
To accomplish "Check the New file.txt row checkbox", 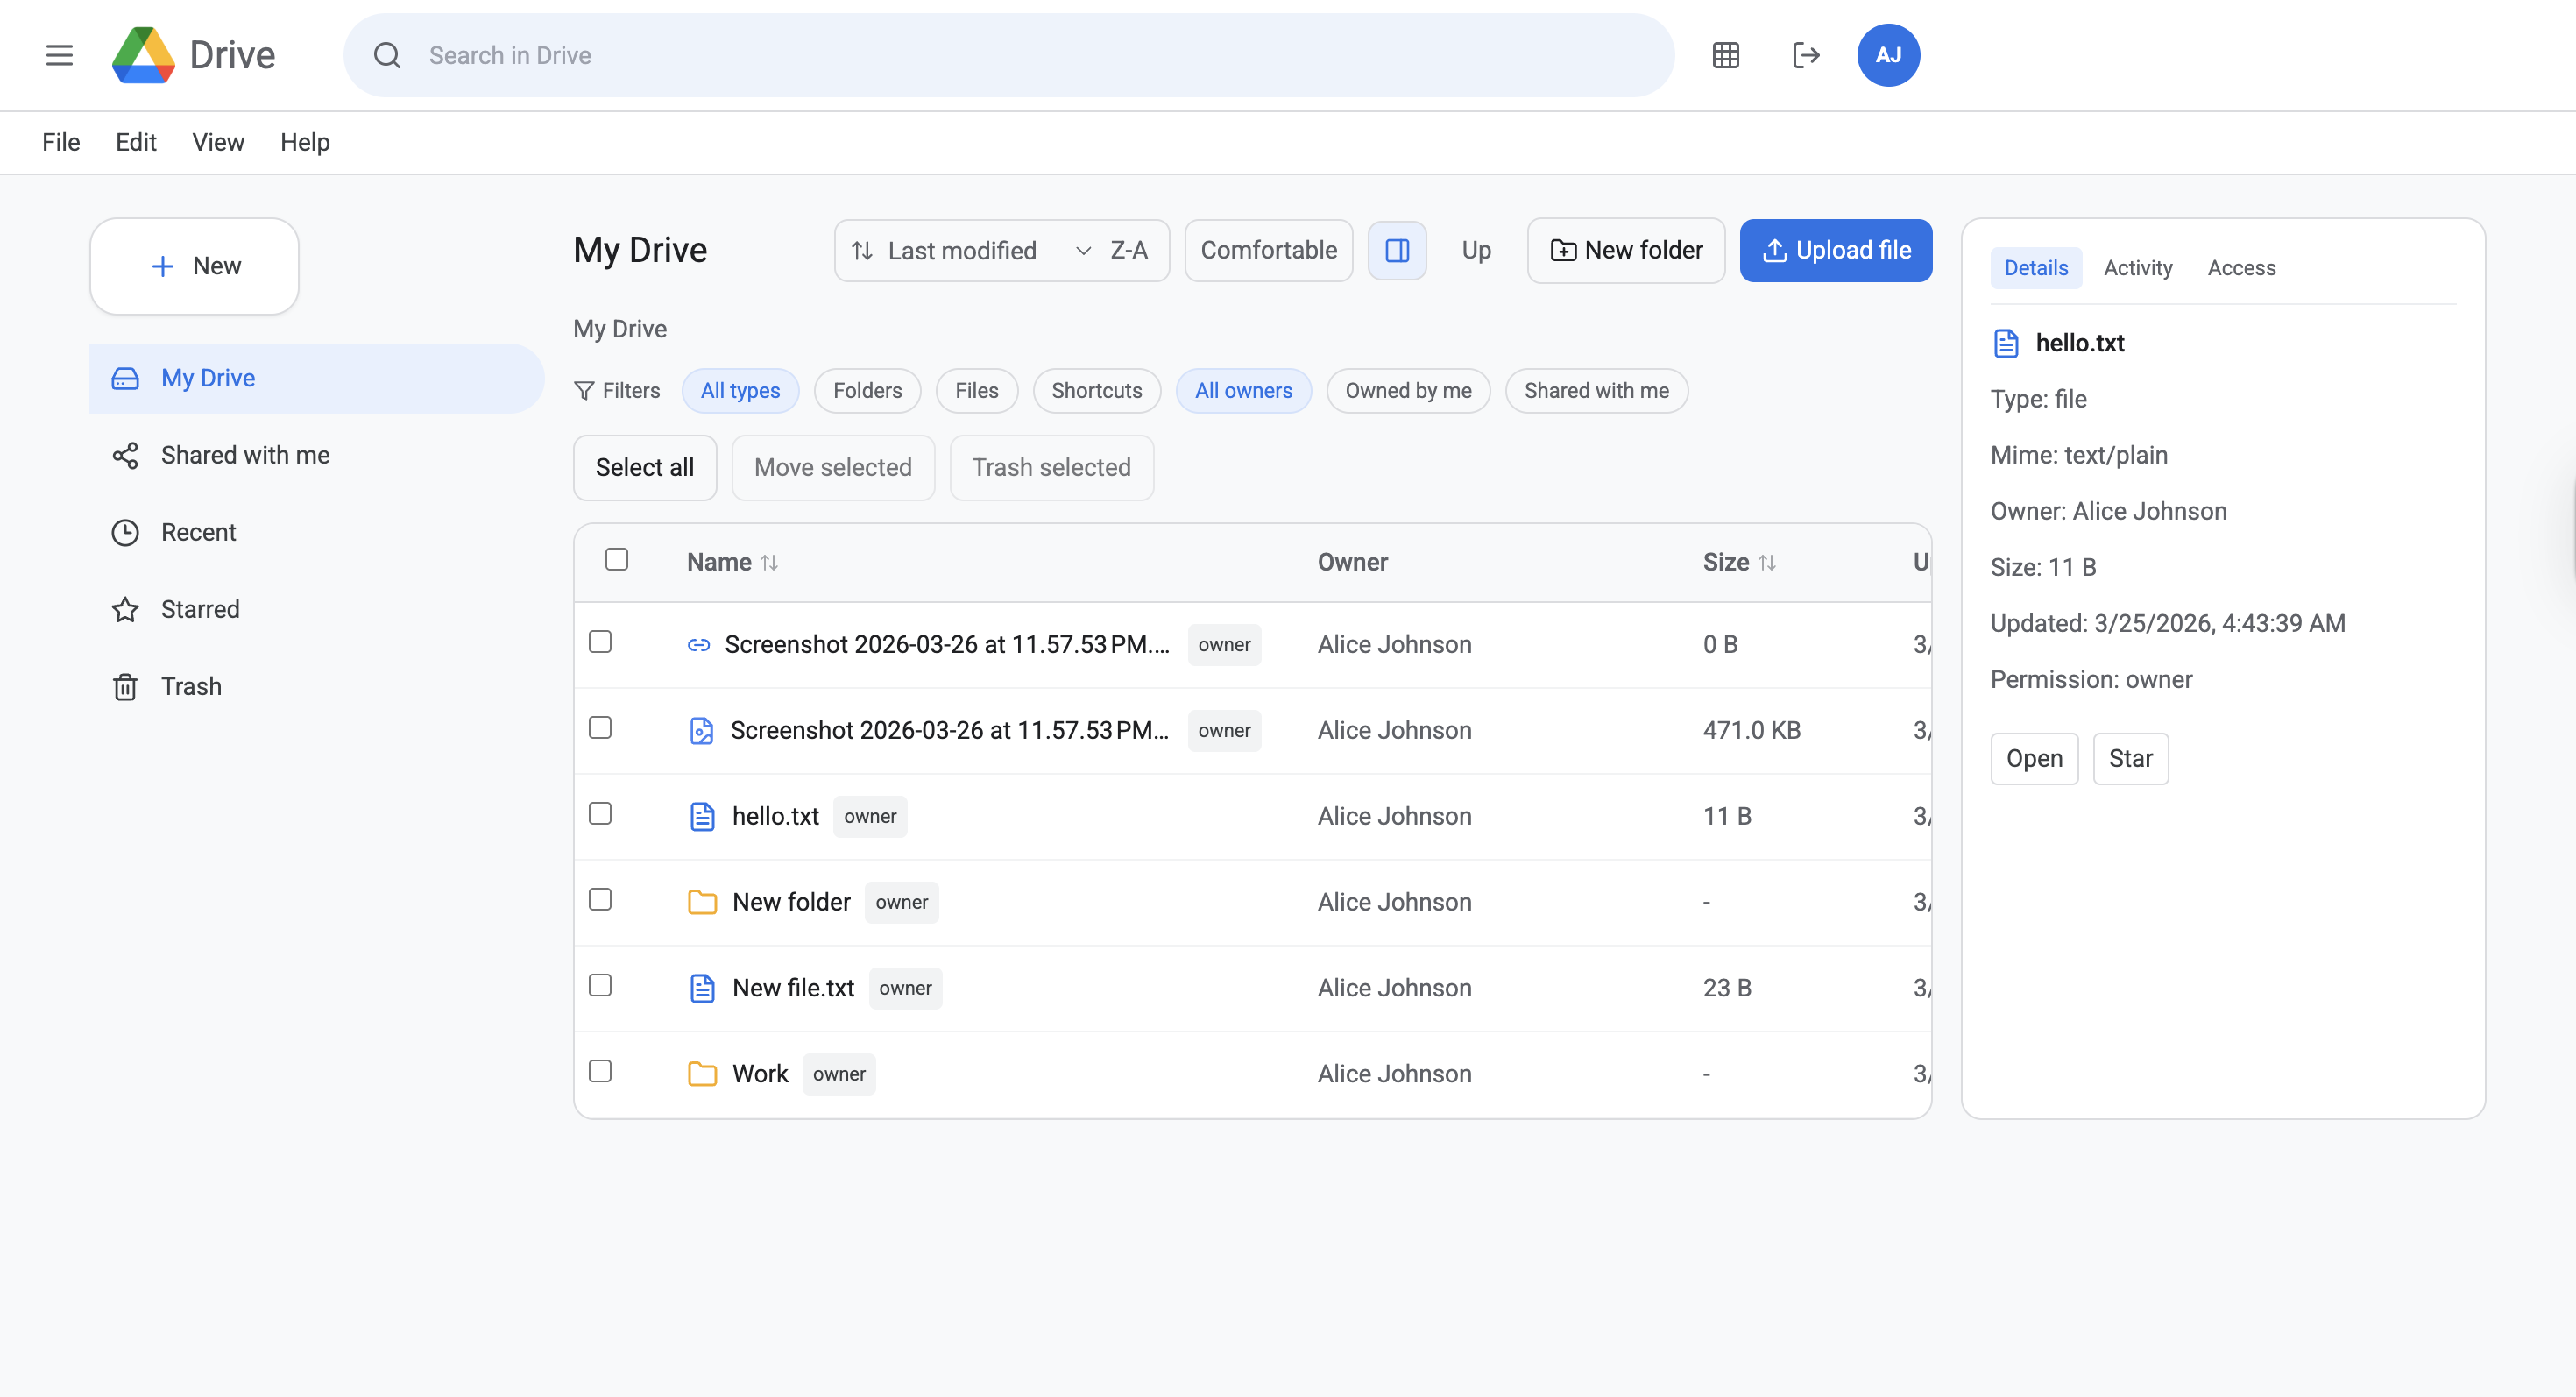I will click(600, 985).
